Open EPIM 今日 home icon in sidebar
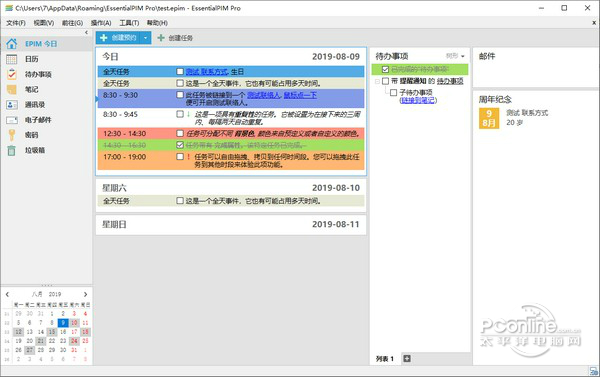The width and height of the screenshot is (600, 377). [x=11, y=44]
